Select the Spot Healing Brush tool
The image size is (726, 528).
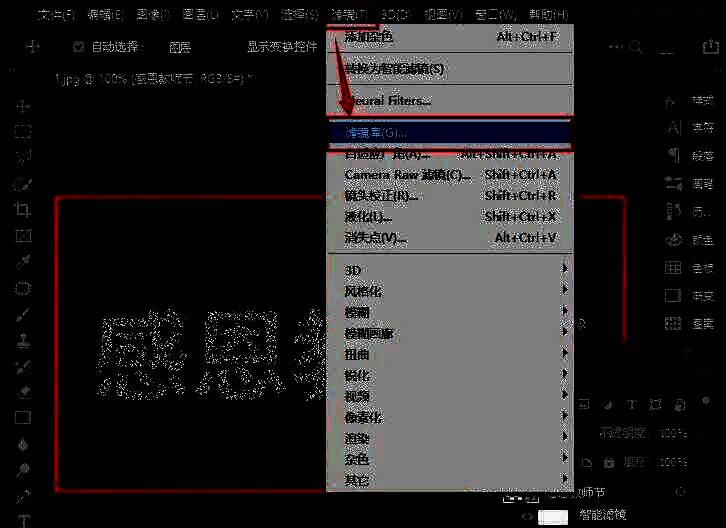pos(23,289)
